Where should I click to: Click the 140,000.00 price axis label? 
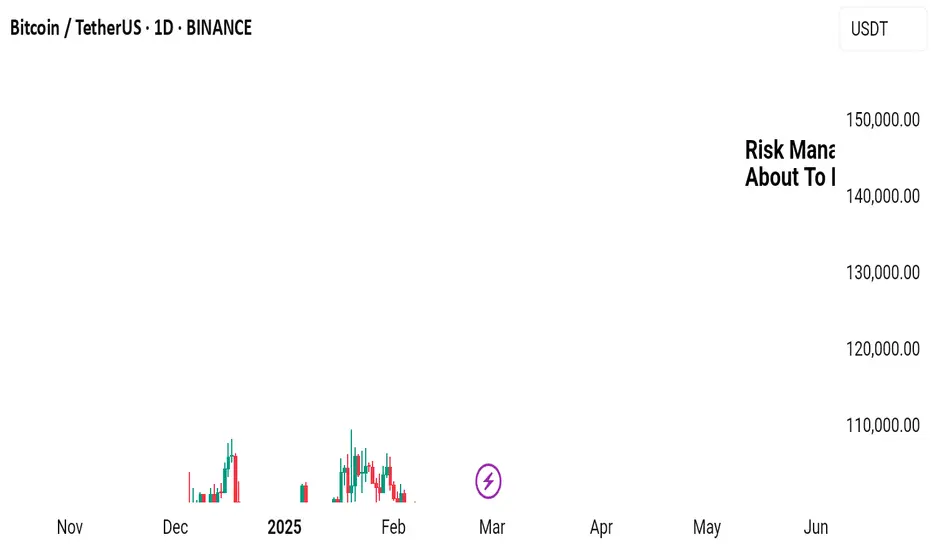tap(882, 196)
